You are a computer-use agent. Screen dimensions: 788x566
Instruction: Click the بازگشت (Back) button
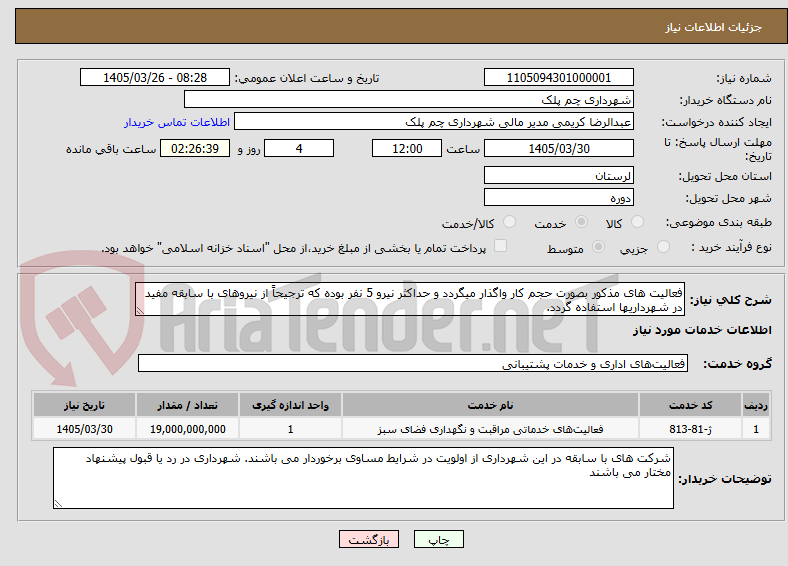[x=369, y=539]
